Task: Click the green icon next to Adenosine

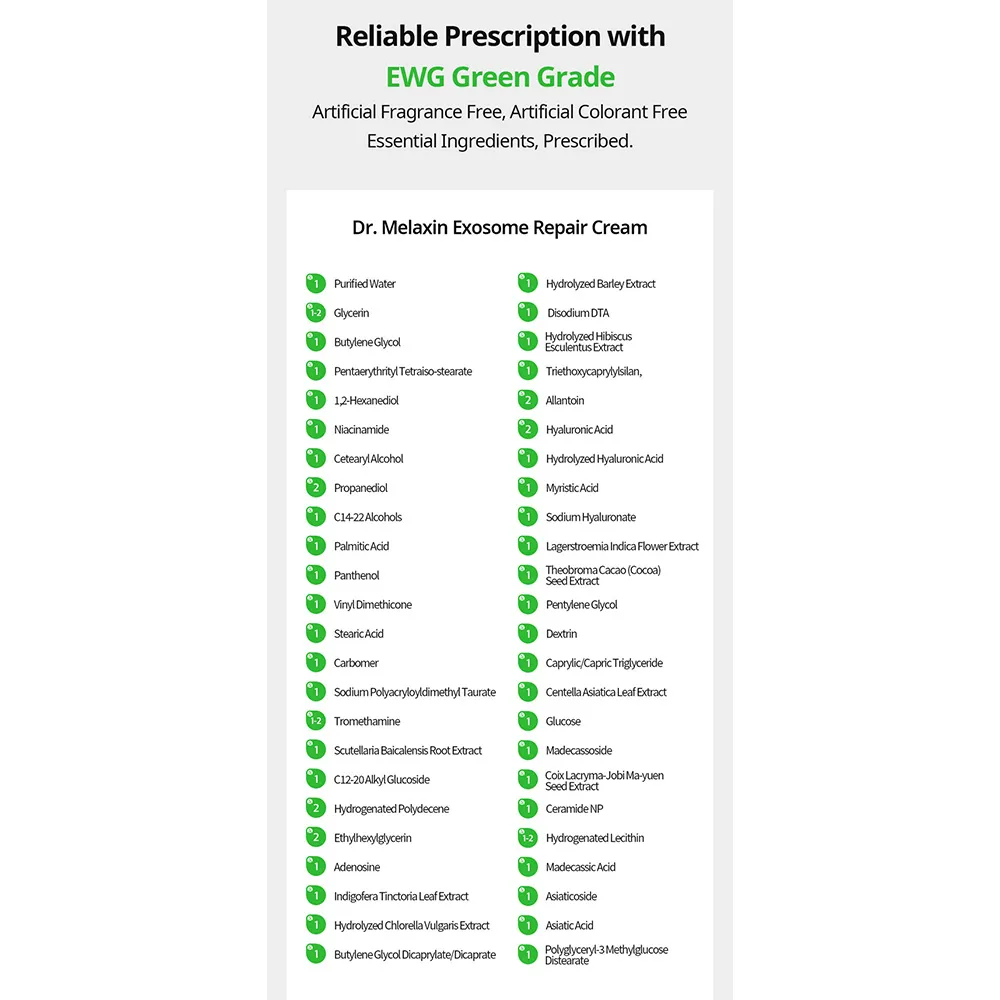Action: point(316,867)
